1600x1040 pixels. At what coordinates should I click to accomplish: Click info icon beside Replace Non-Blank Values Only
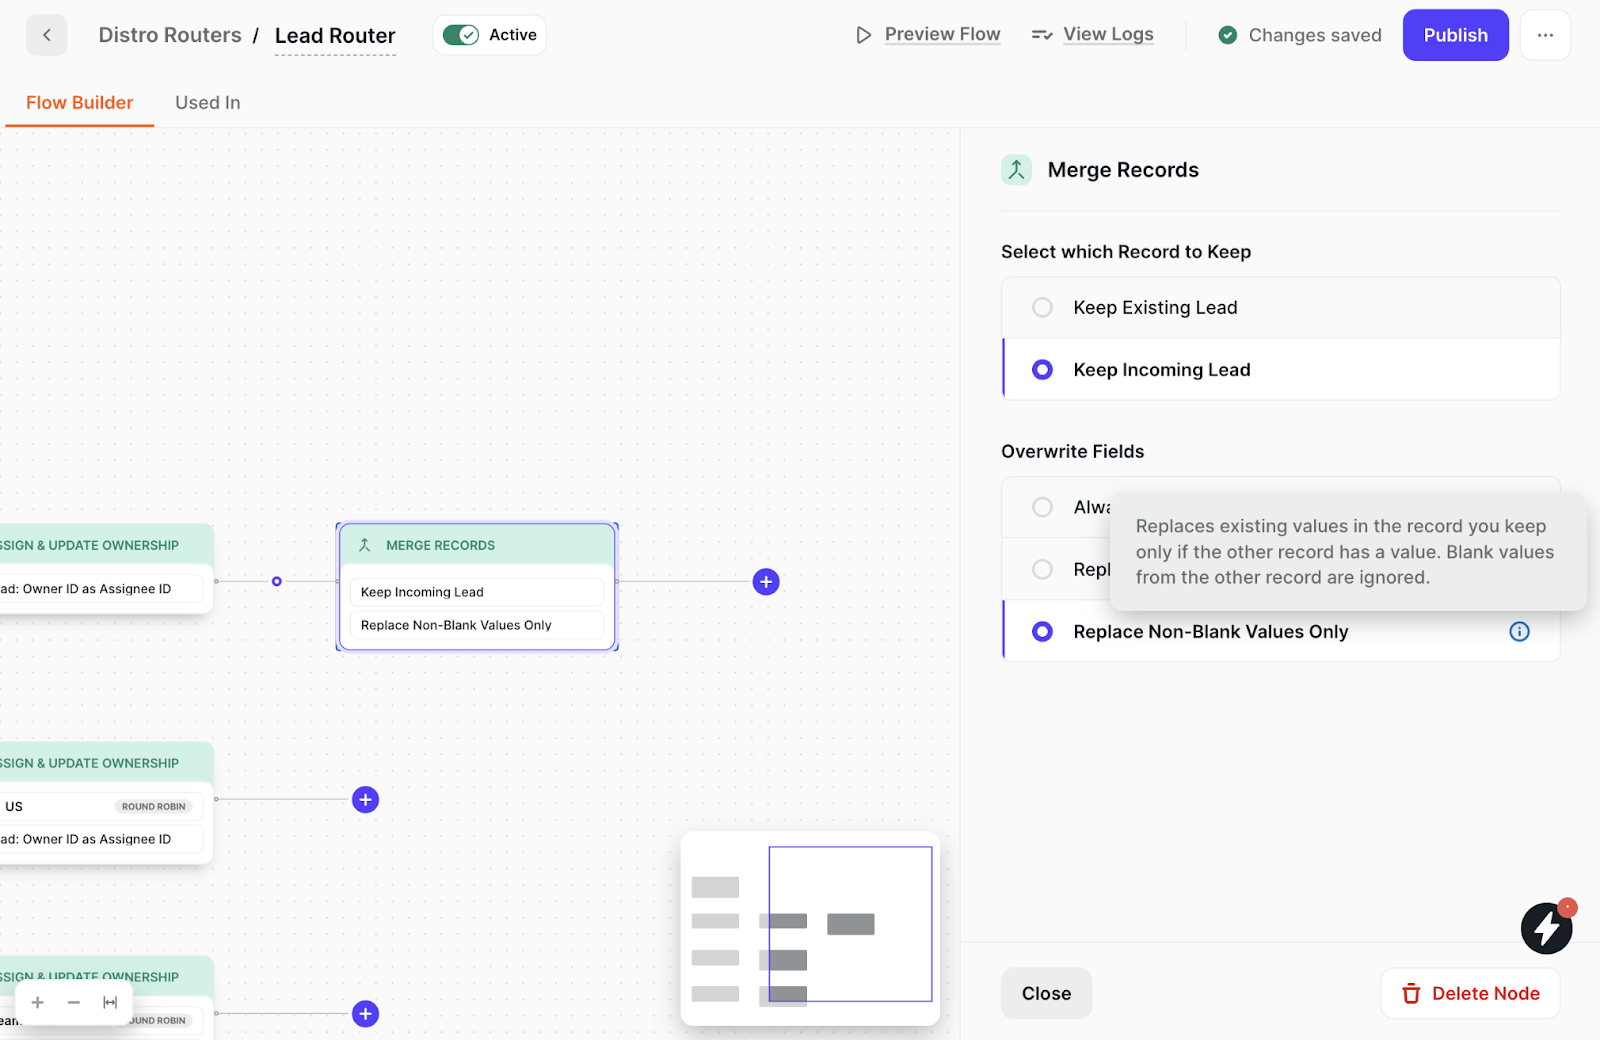coord(1519,631)
